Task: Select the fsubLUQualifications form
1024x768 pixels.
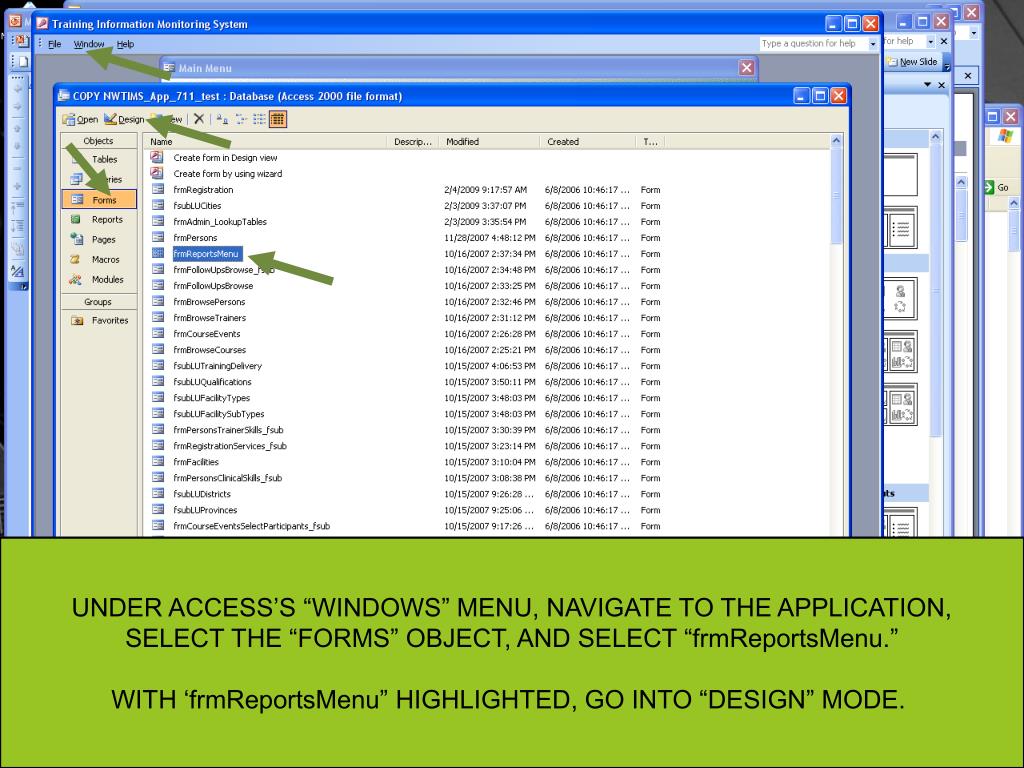Action: click(212, 381)
